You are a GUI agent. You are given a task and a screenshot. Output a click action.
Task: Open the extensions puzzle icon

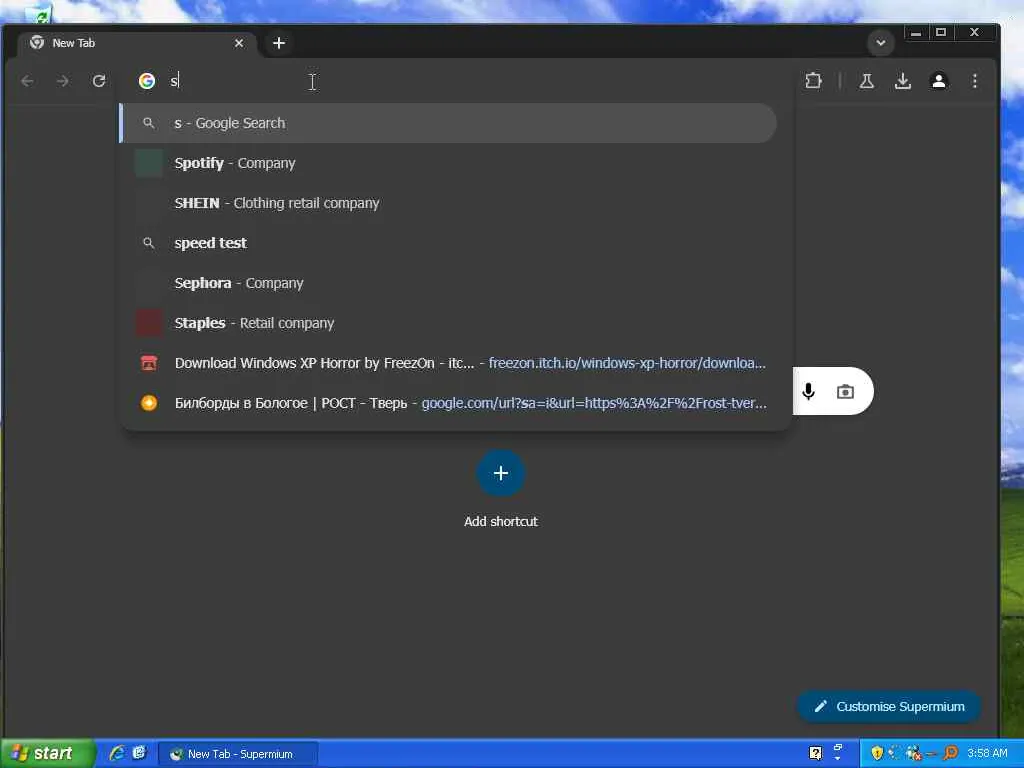pyautogui.click(x=813, y=81)
